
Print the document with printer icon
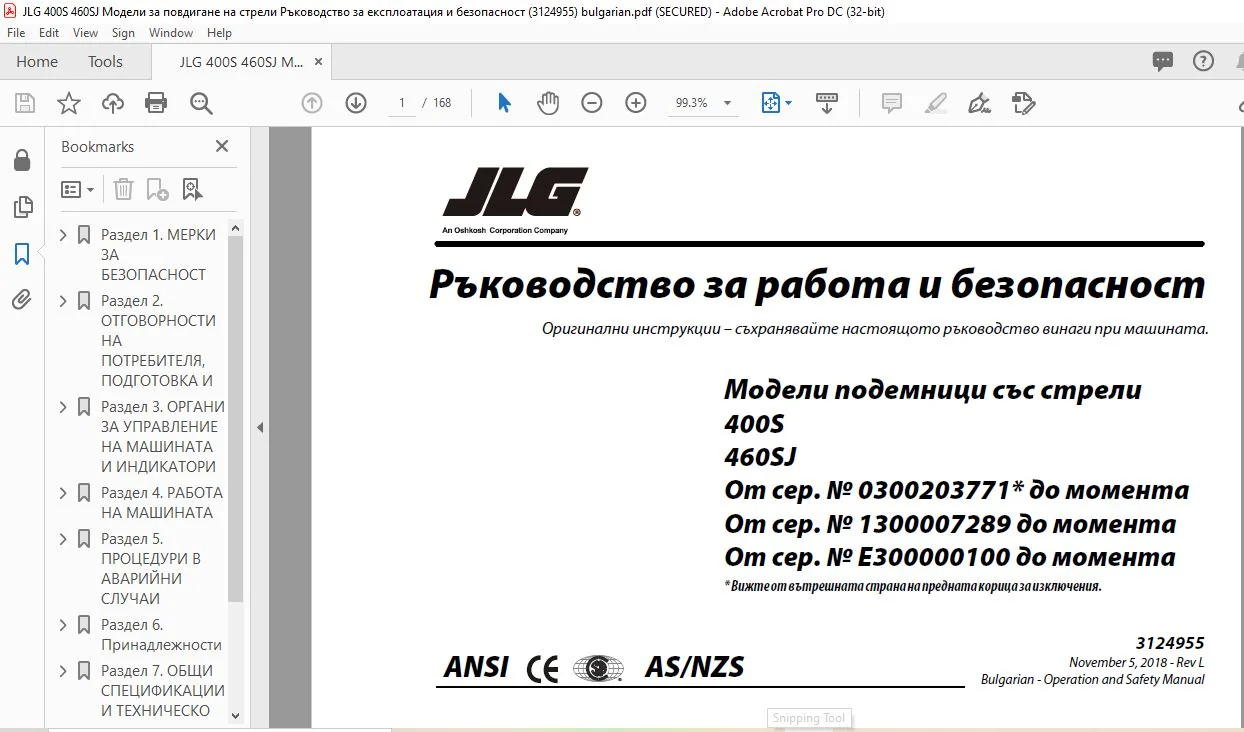[x=156, y=103]
